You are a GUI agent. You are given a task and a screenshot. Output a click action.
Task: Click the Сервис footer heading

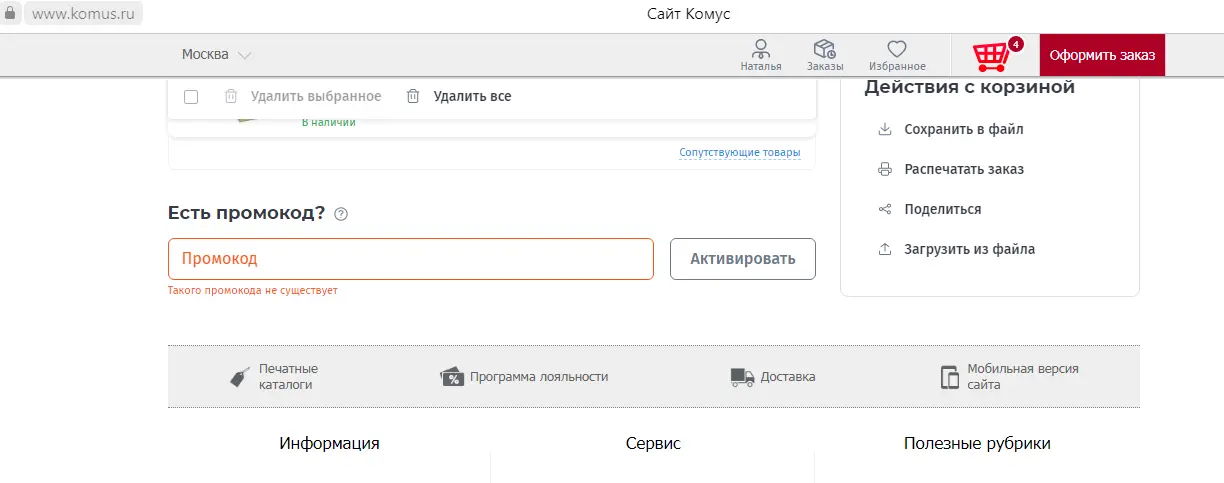tap(653, 443)
